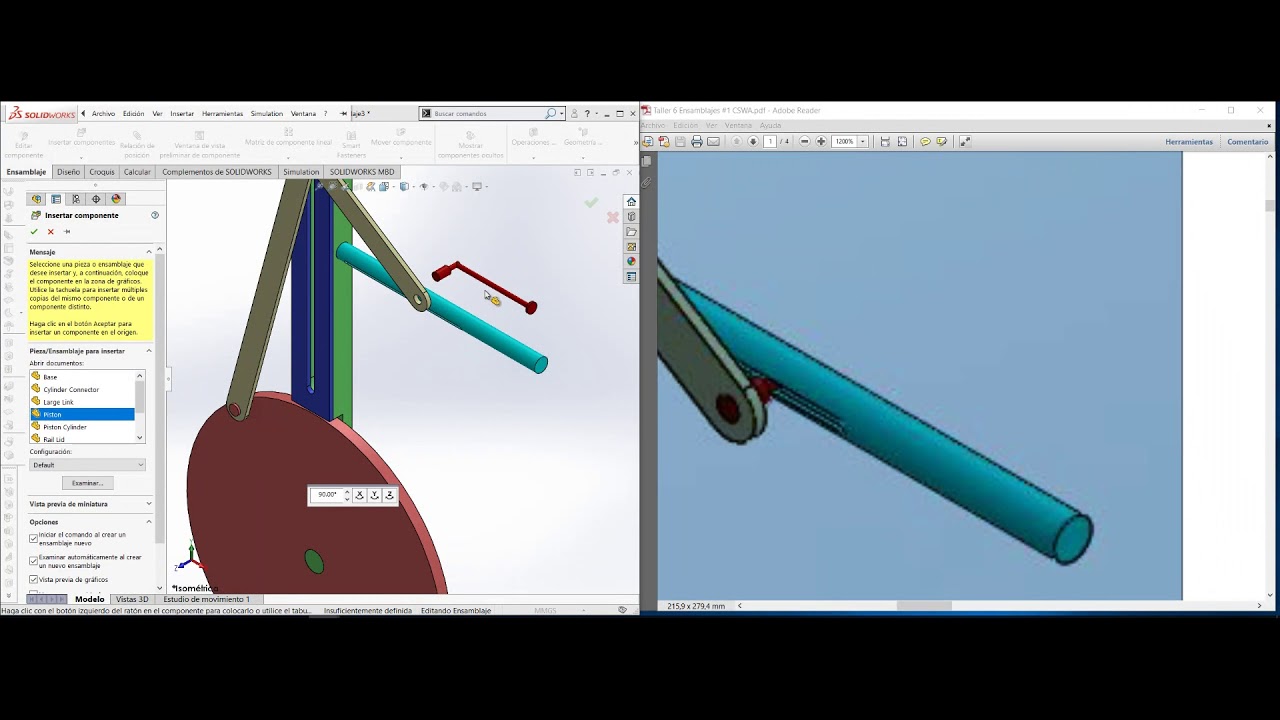Open Herramientas pane in Adobe Reader

click(1189, 142)
